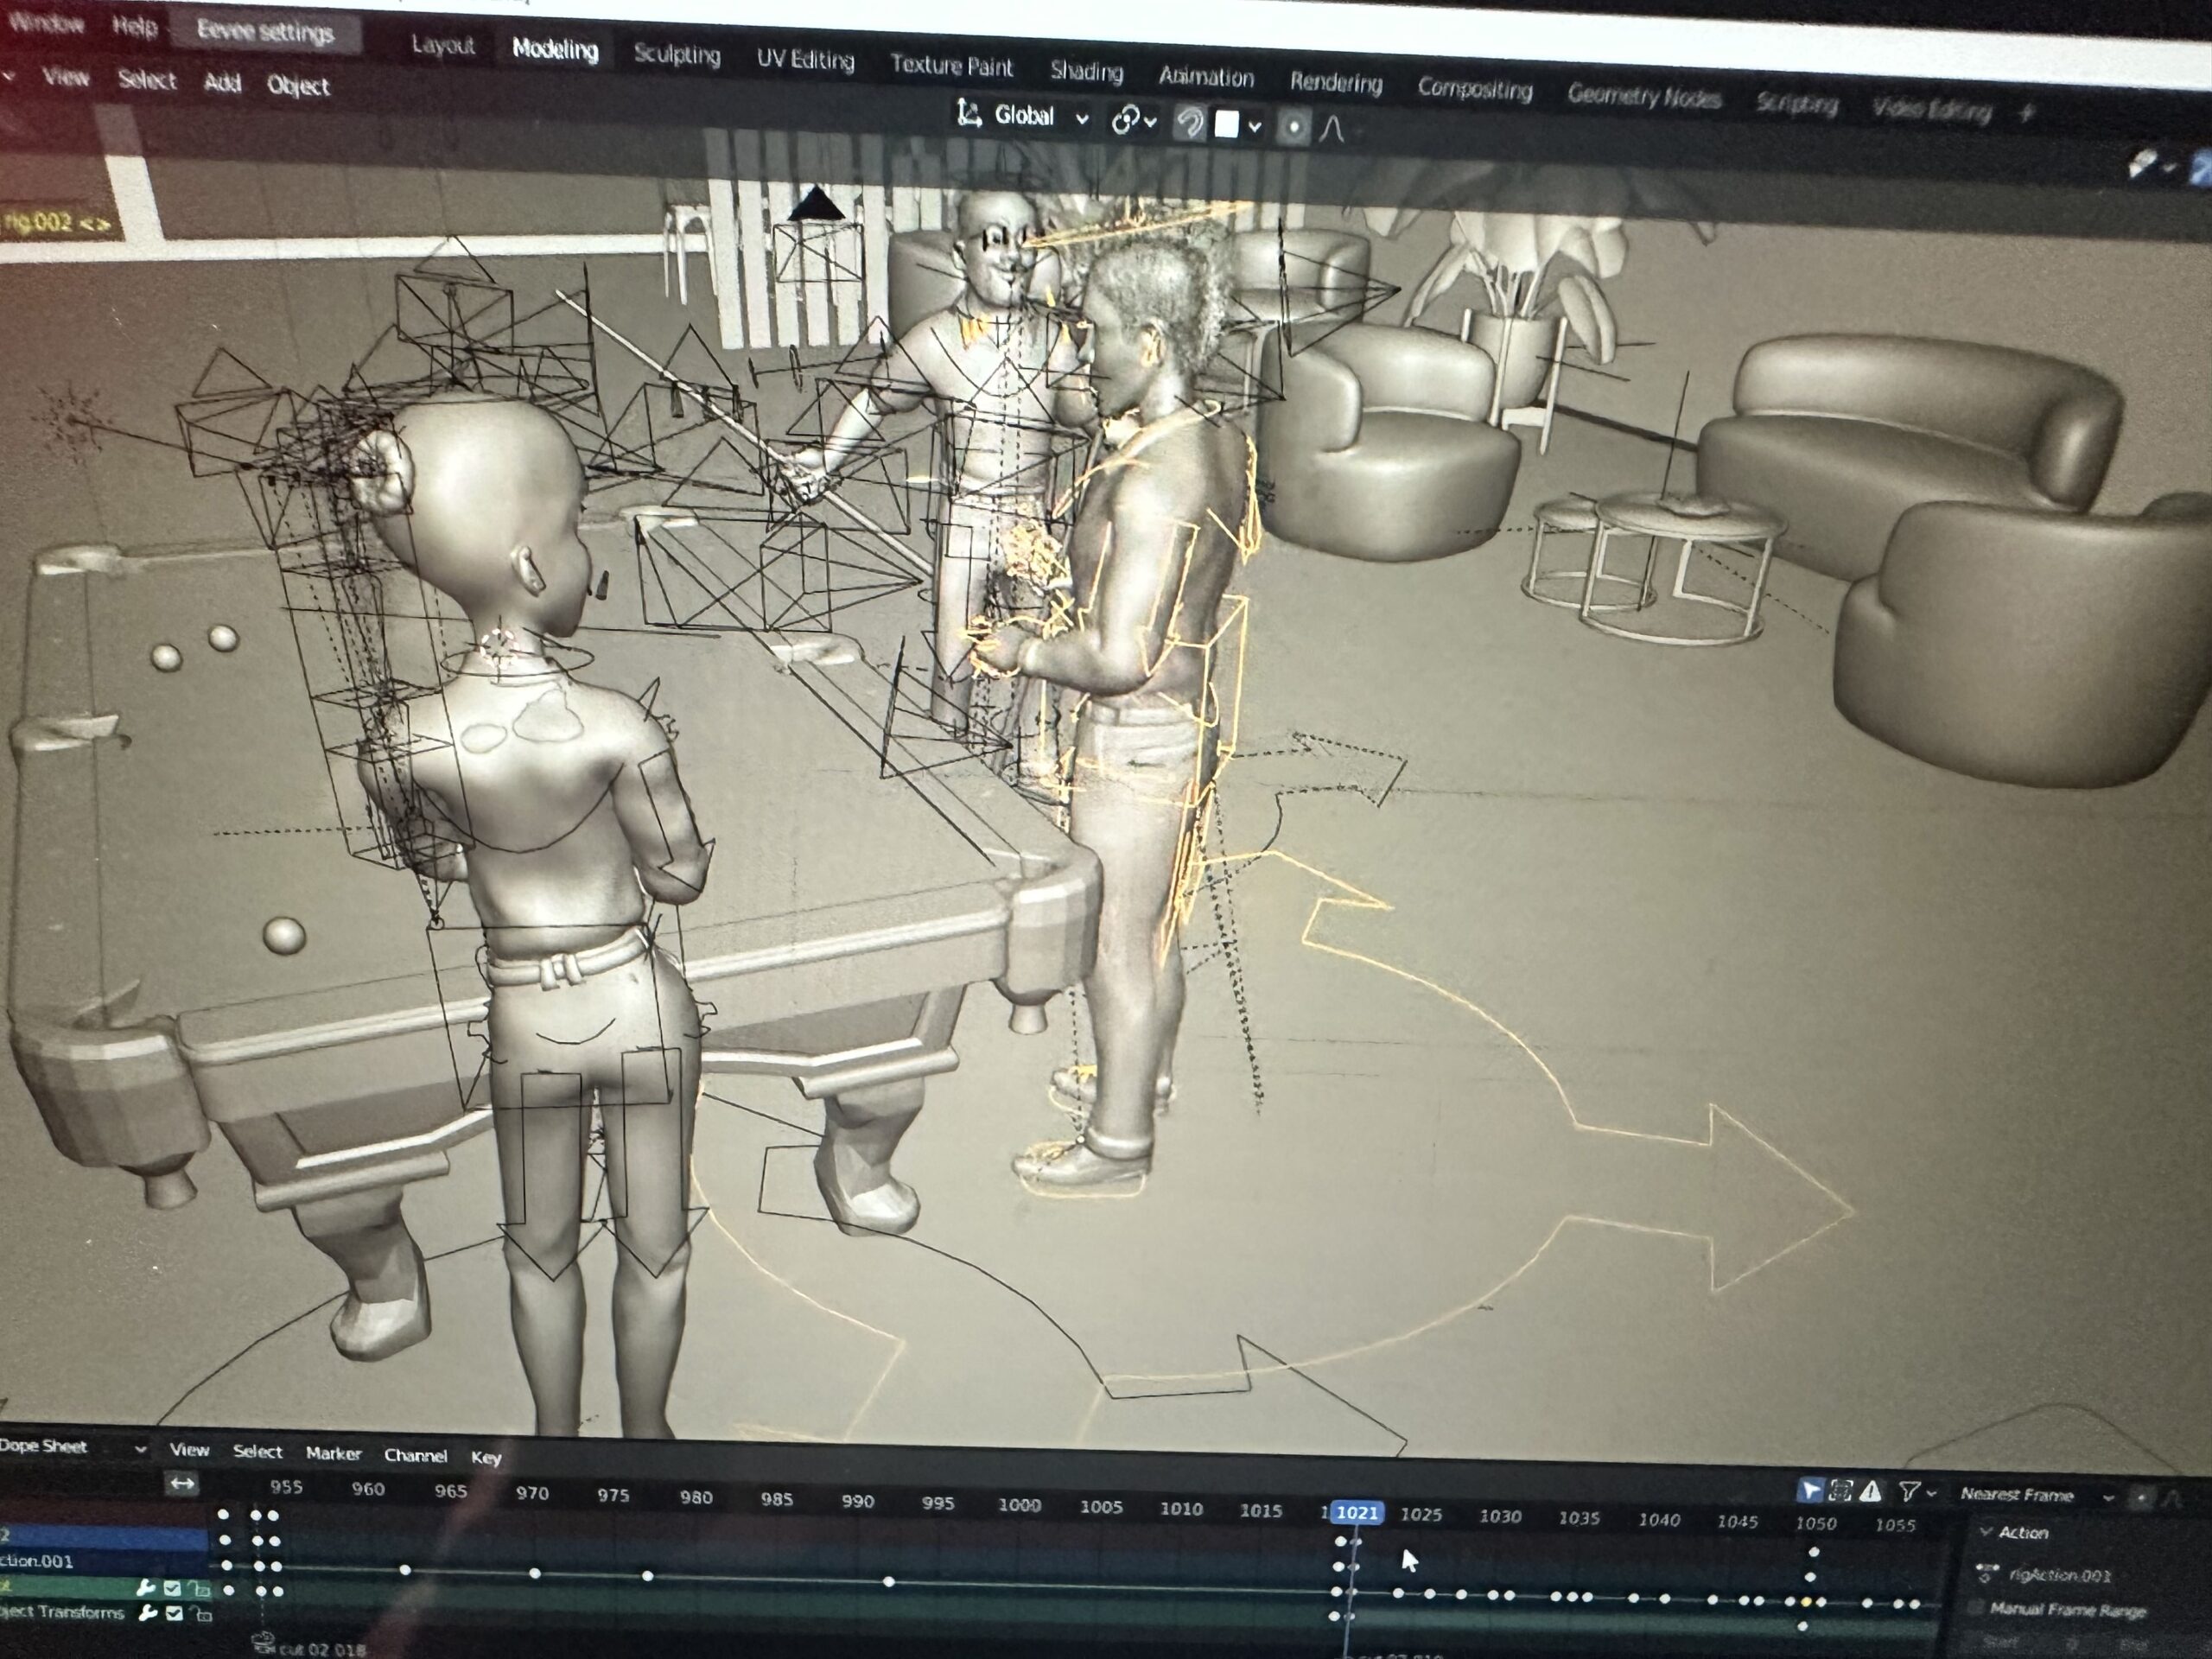Click the wrench icon on Object Transforms
This screenshot has width=2212, height=1659.
[148, 1612]
